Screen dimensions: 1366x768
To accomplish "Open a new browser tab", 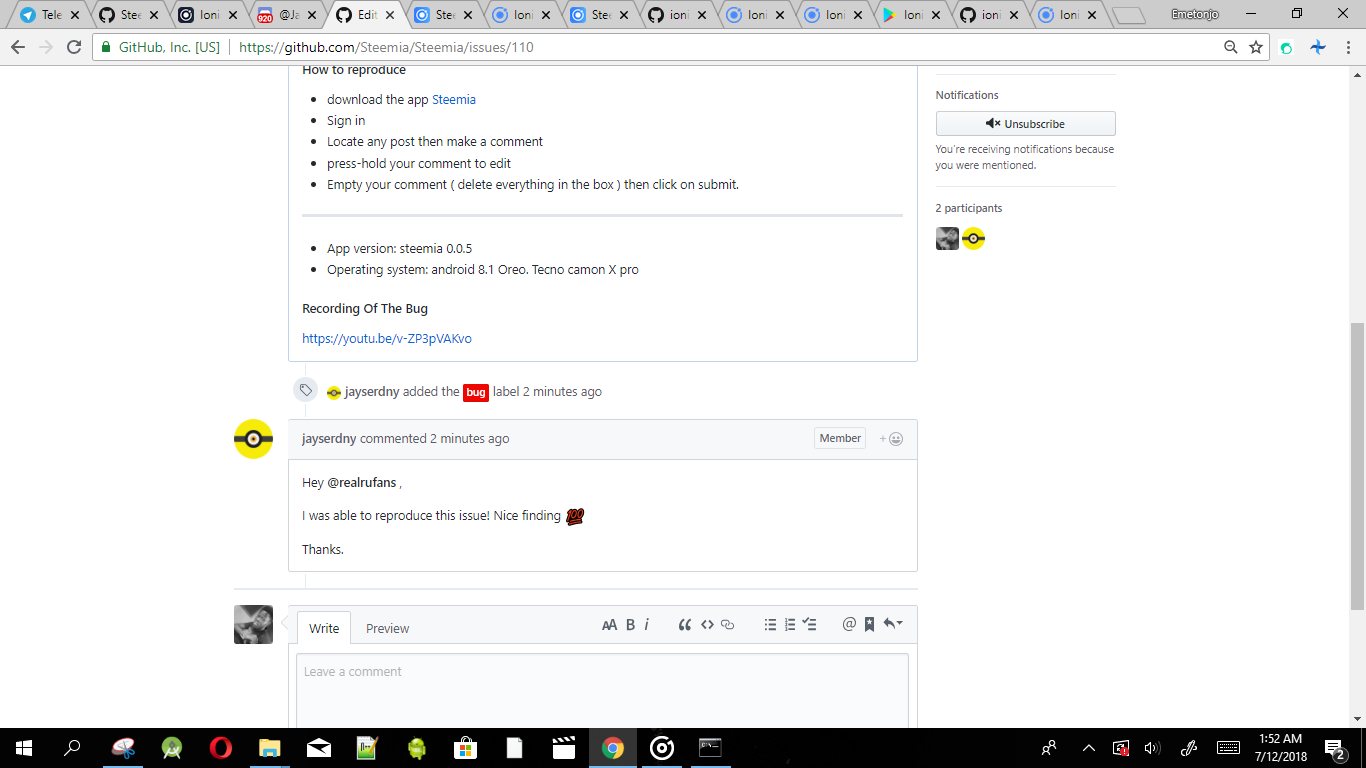I will coord(1128,15).
